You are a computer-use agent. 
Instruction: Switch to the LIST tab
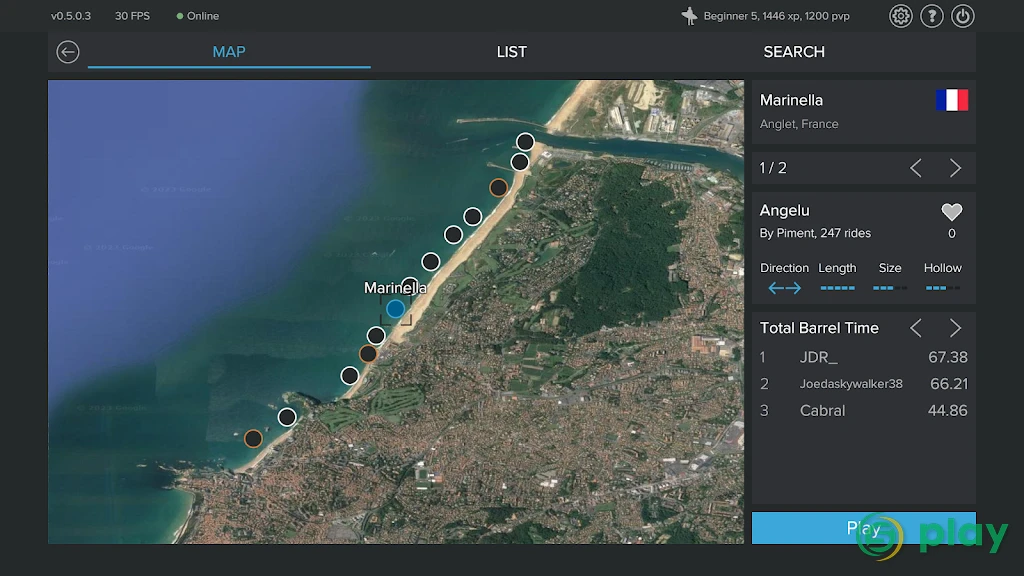511,52
